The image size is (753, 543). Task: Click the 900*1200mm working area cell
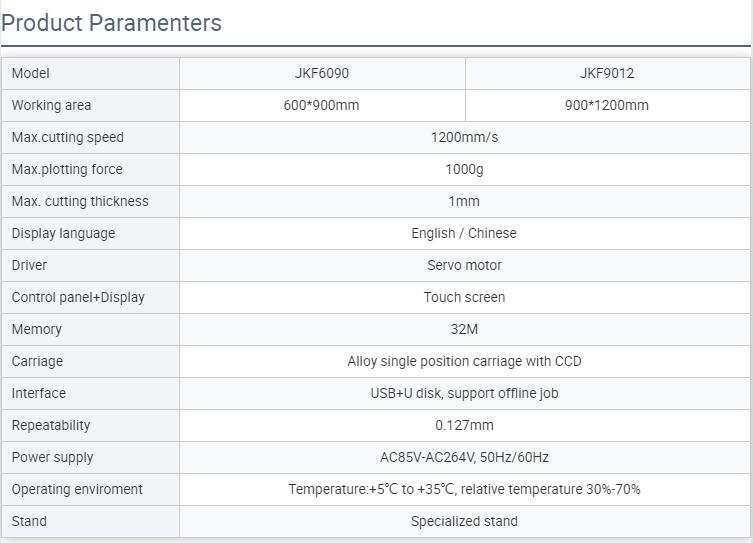coord(607,105)
